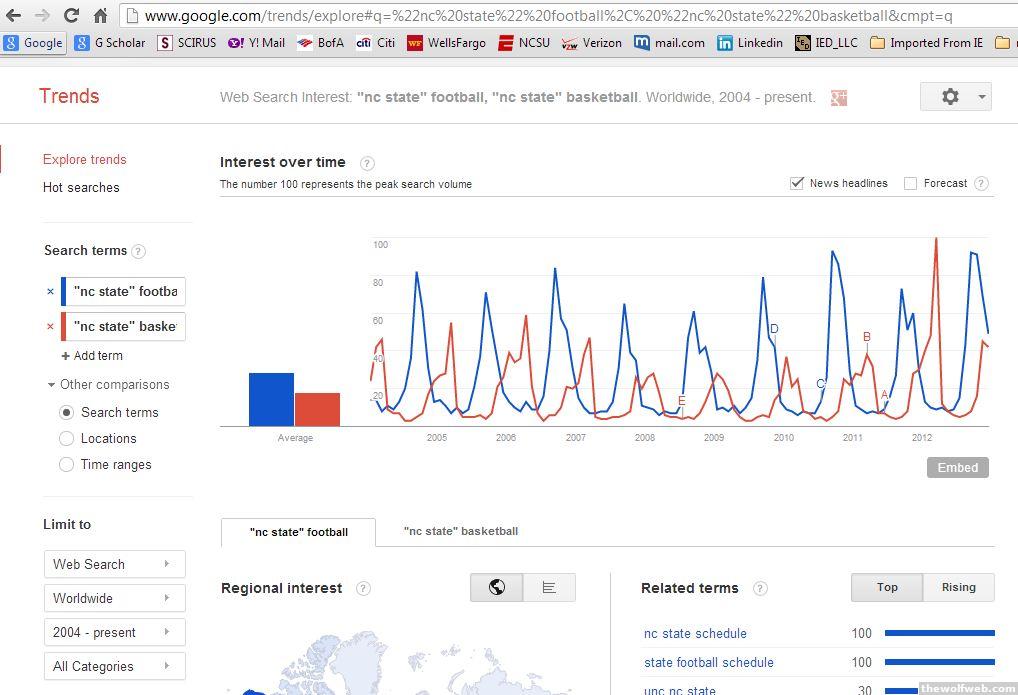Click help icon beside Related terms
The width and height of the screenshot is (1018, 695).
pyautogui.click(x=760, y=588)
